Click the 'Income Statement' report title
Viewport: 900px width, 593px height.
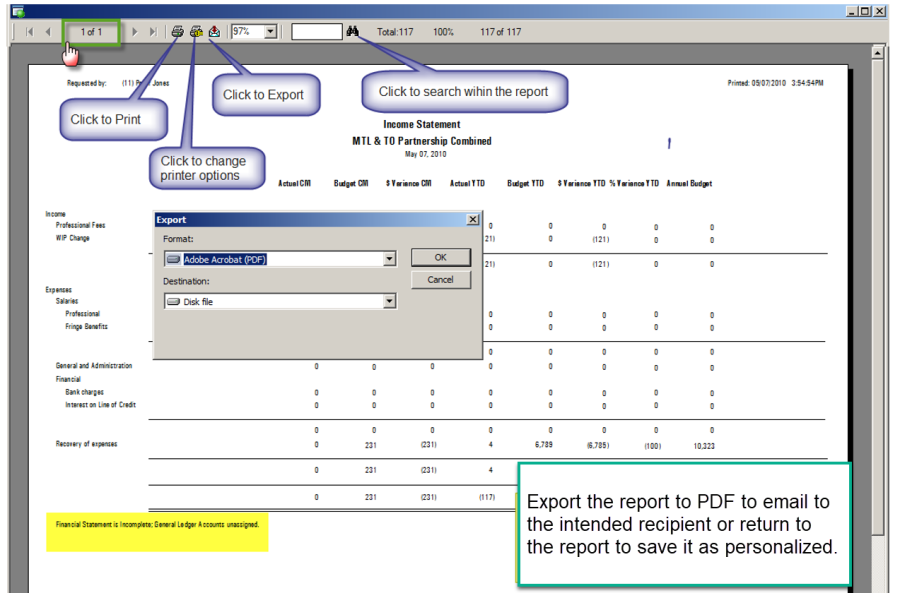422,124
